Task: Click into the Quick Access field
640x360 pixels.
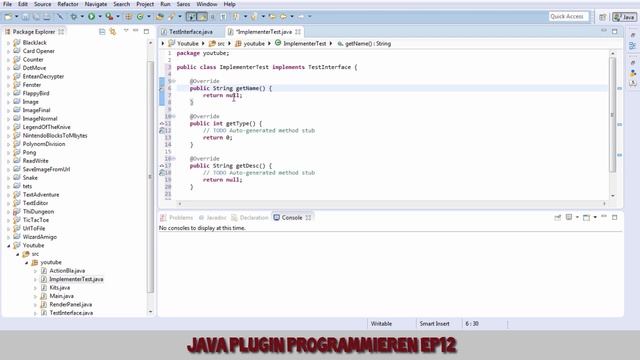Action: click(569, 16)
